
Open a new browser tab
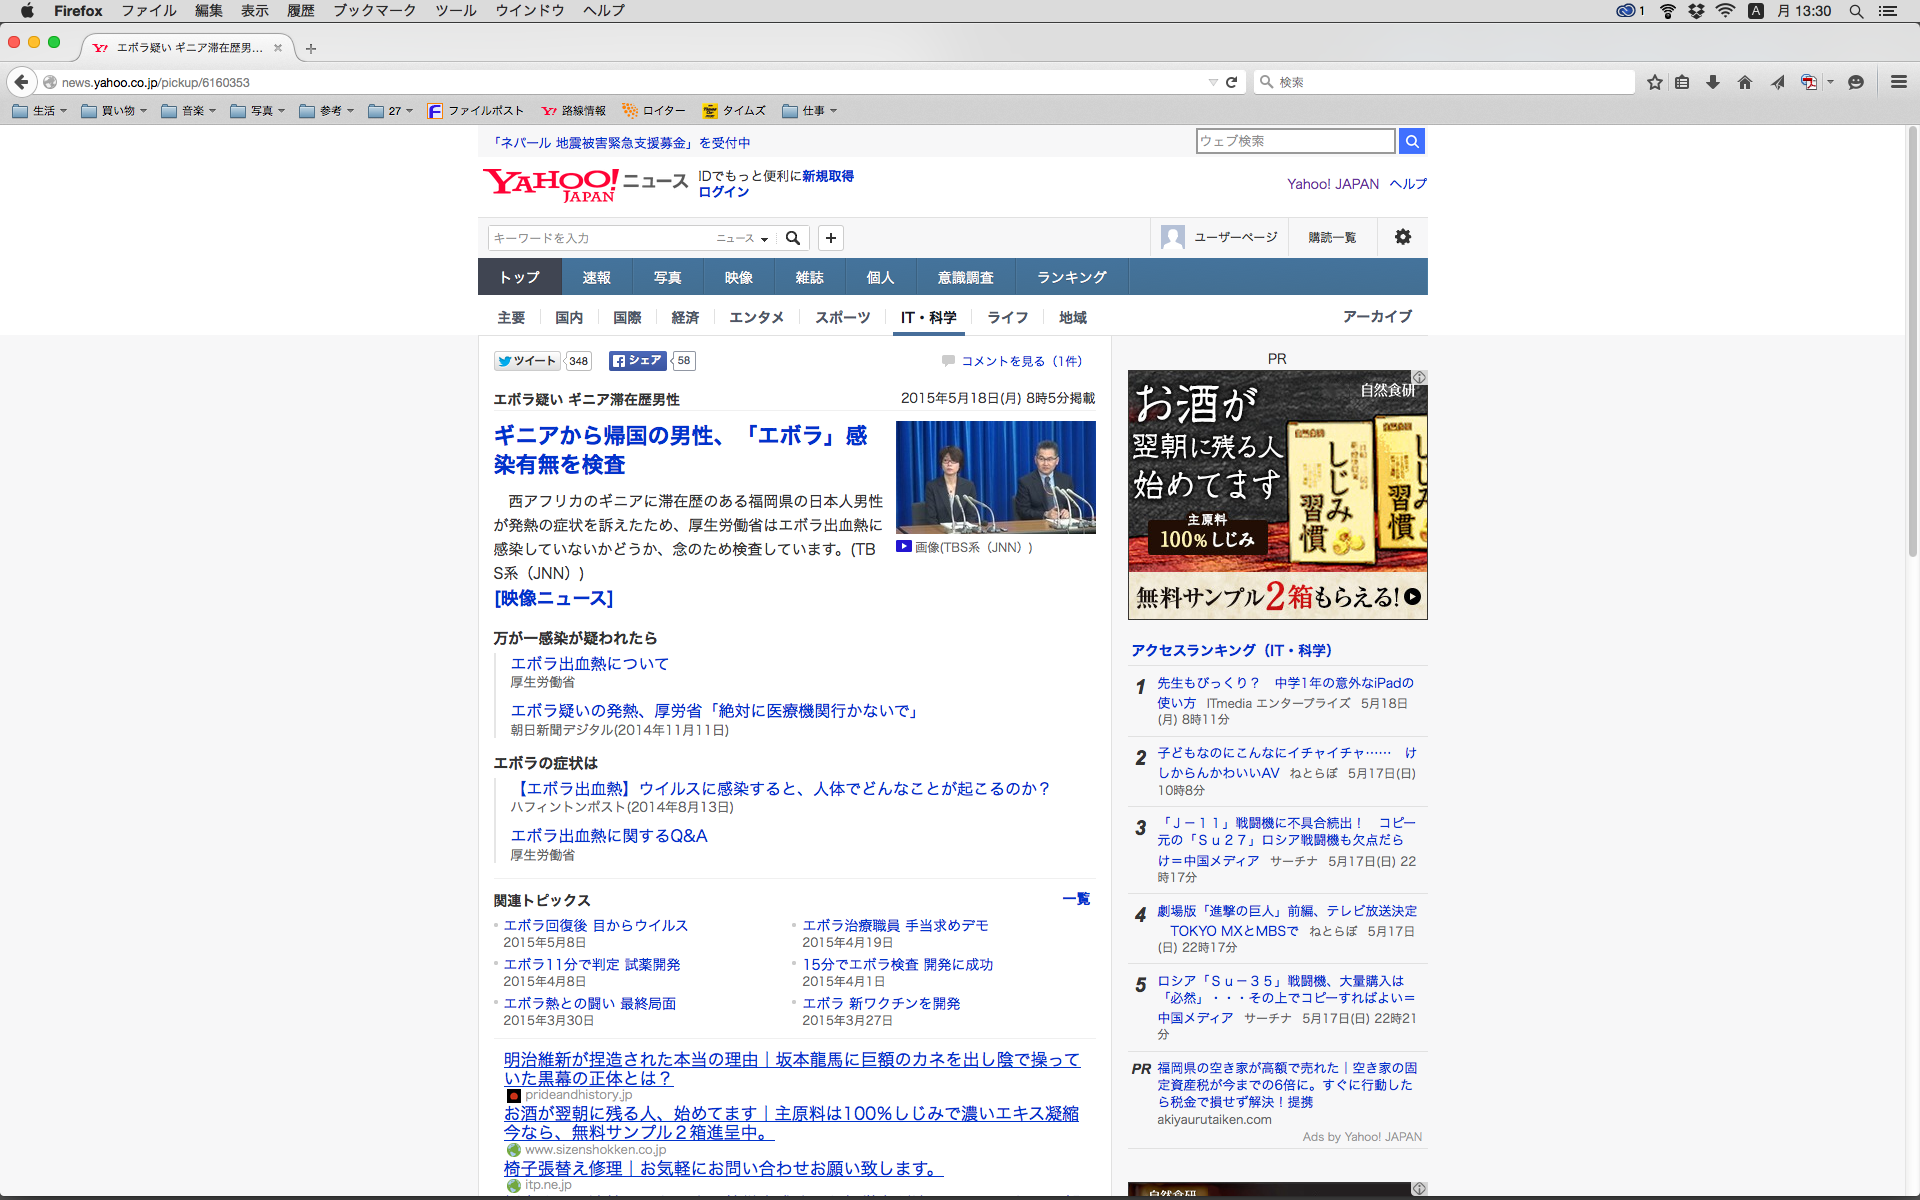tap(311, 48)
